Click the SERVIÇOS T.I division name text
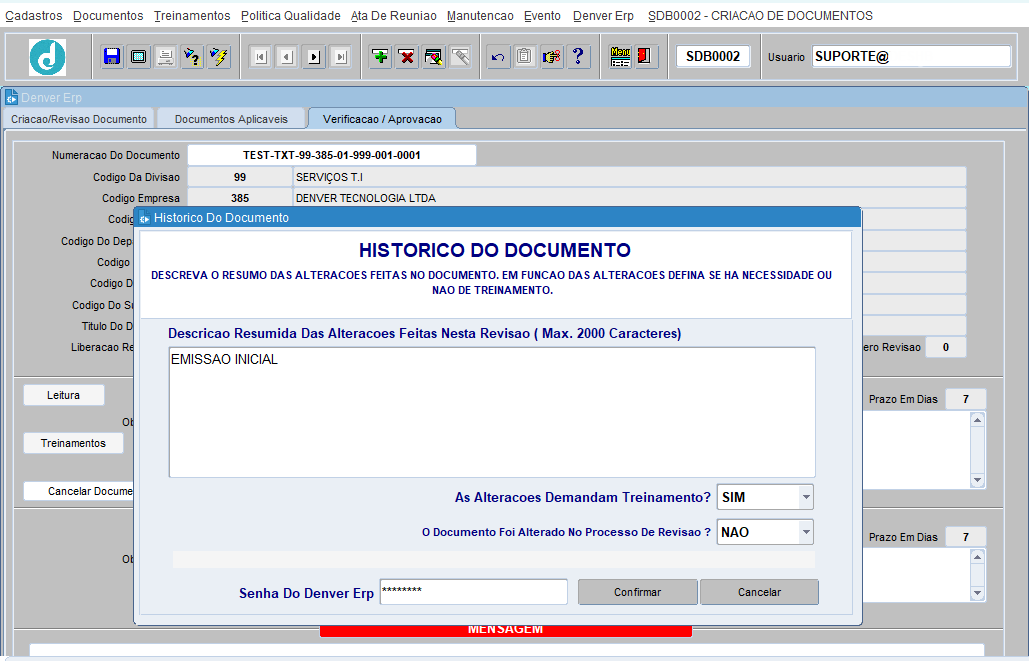 tap(329, 177)
